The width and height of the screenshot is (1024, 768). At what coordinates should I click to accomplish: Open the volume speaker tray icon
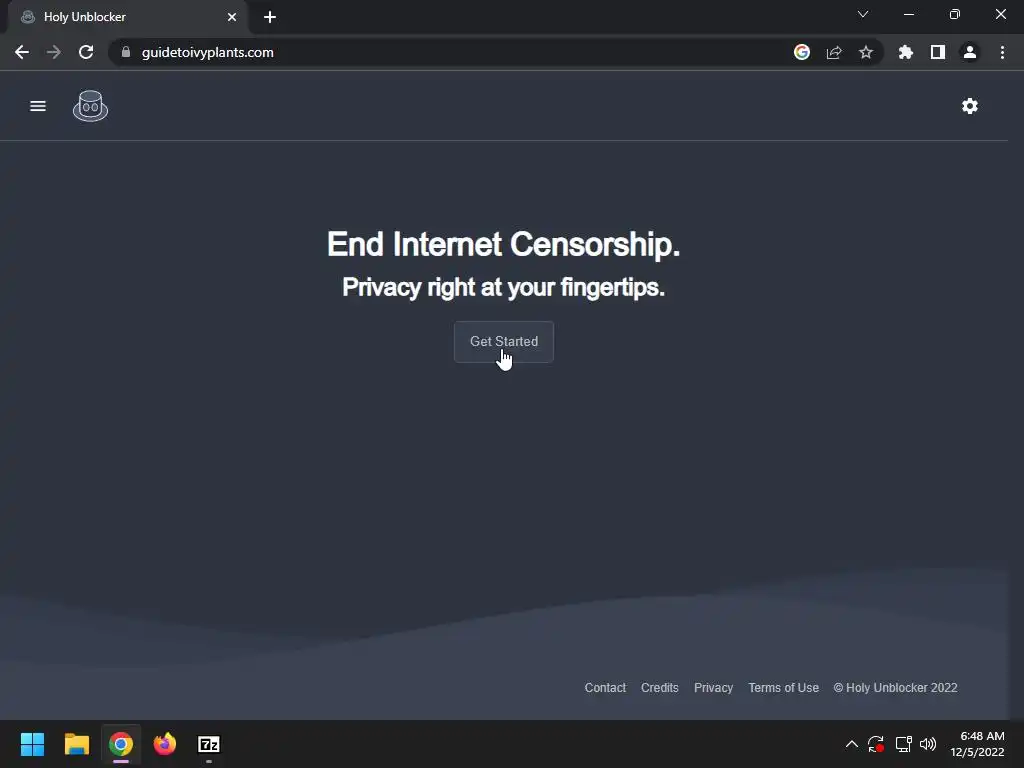(x=928, y=744)
